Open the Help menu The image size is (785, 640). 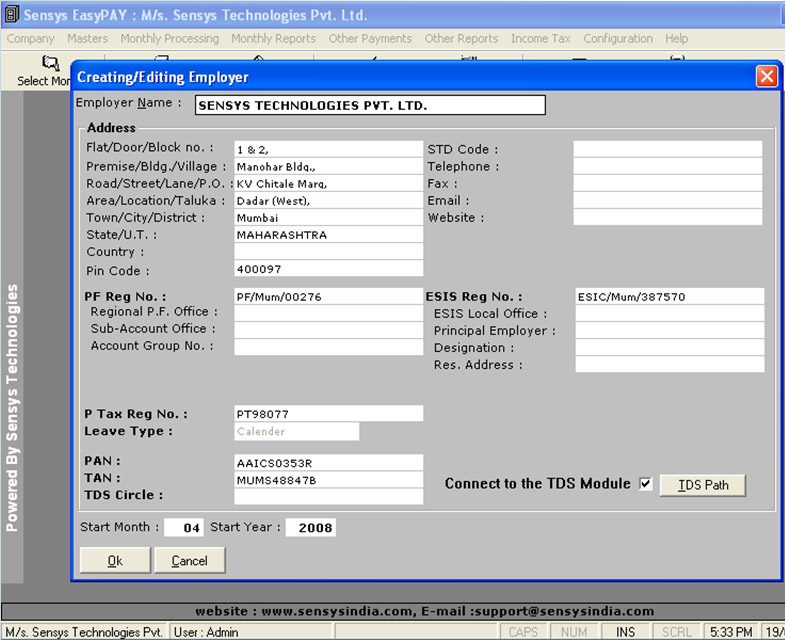(676, 39)
